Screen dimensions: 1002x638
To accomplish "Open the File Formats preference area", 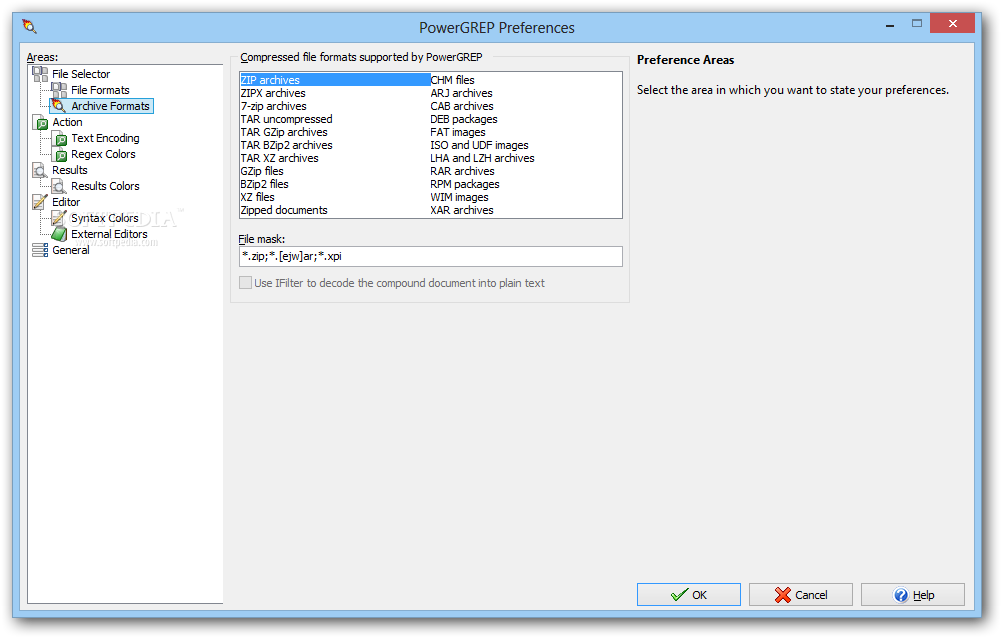I will pyautogui.click(x=100, y=90).
